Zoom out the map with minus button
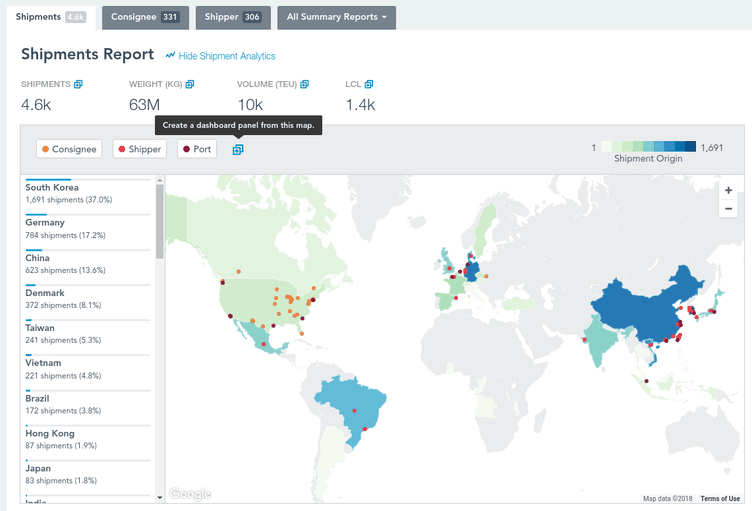 (x=728, y=209)
